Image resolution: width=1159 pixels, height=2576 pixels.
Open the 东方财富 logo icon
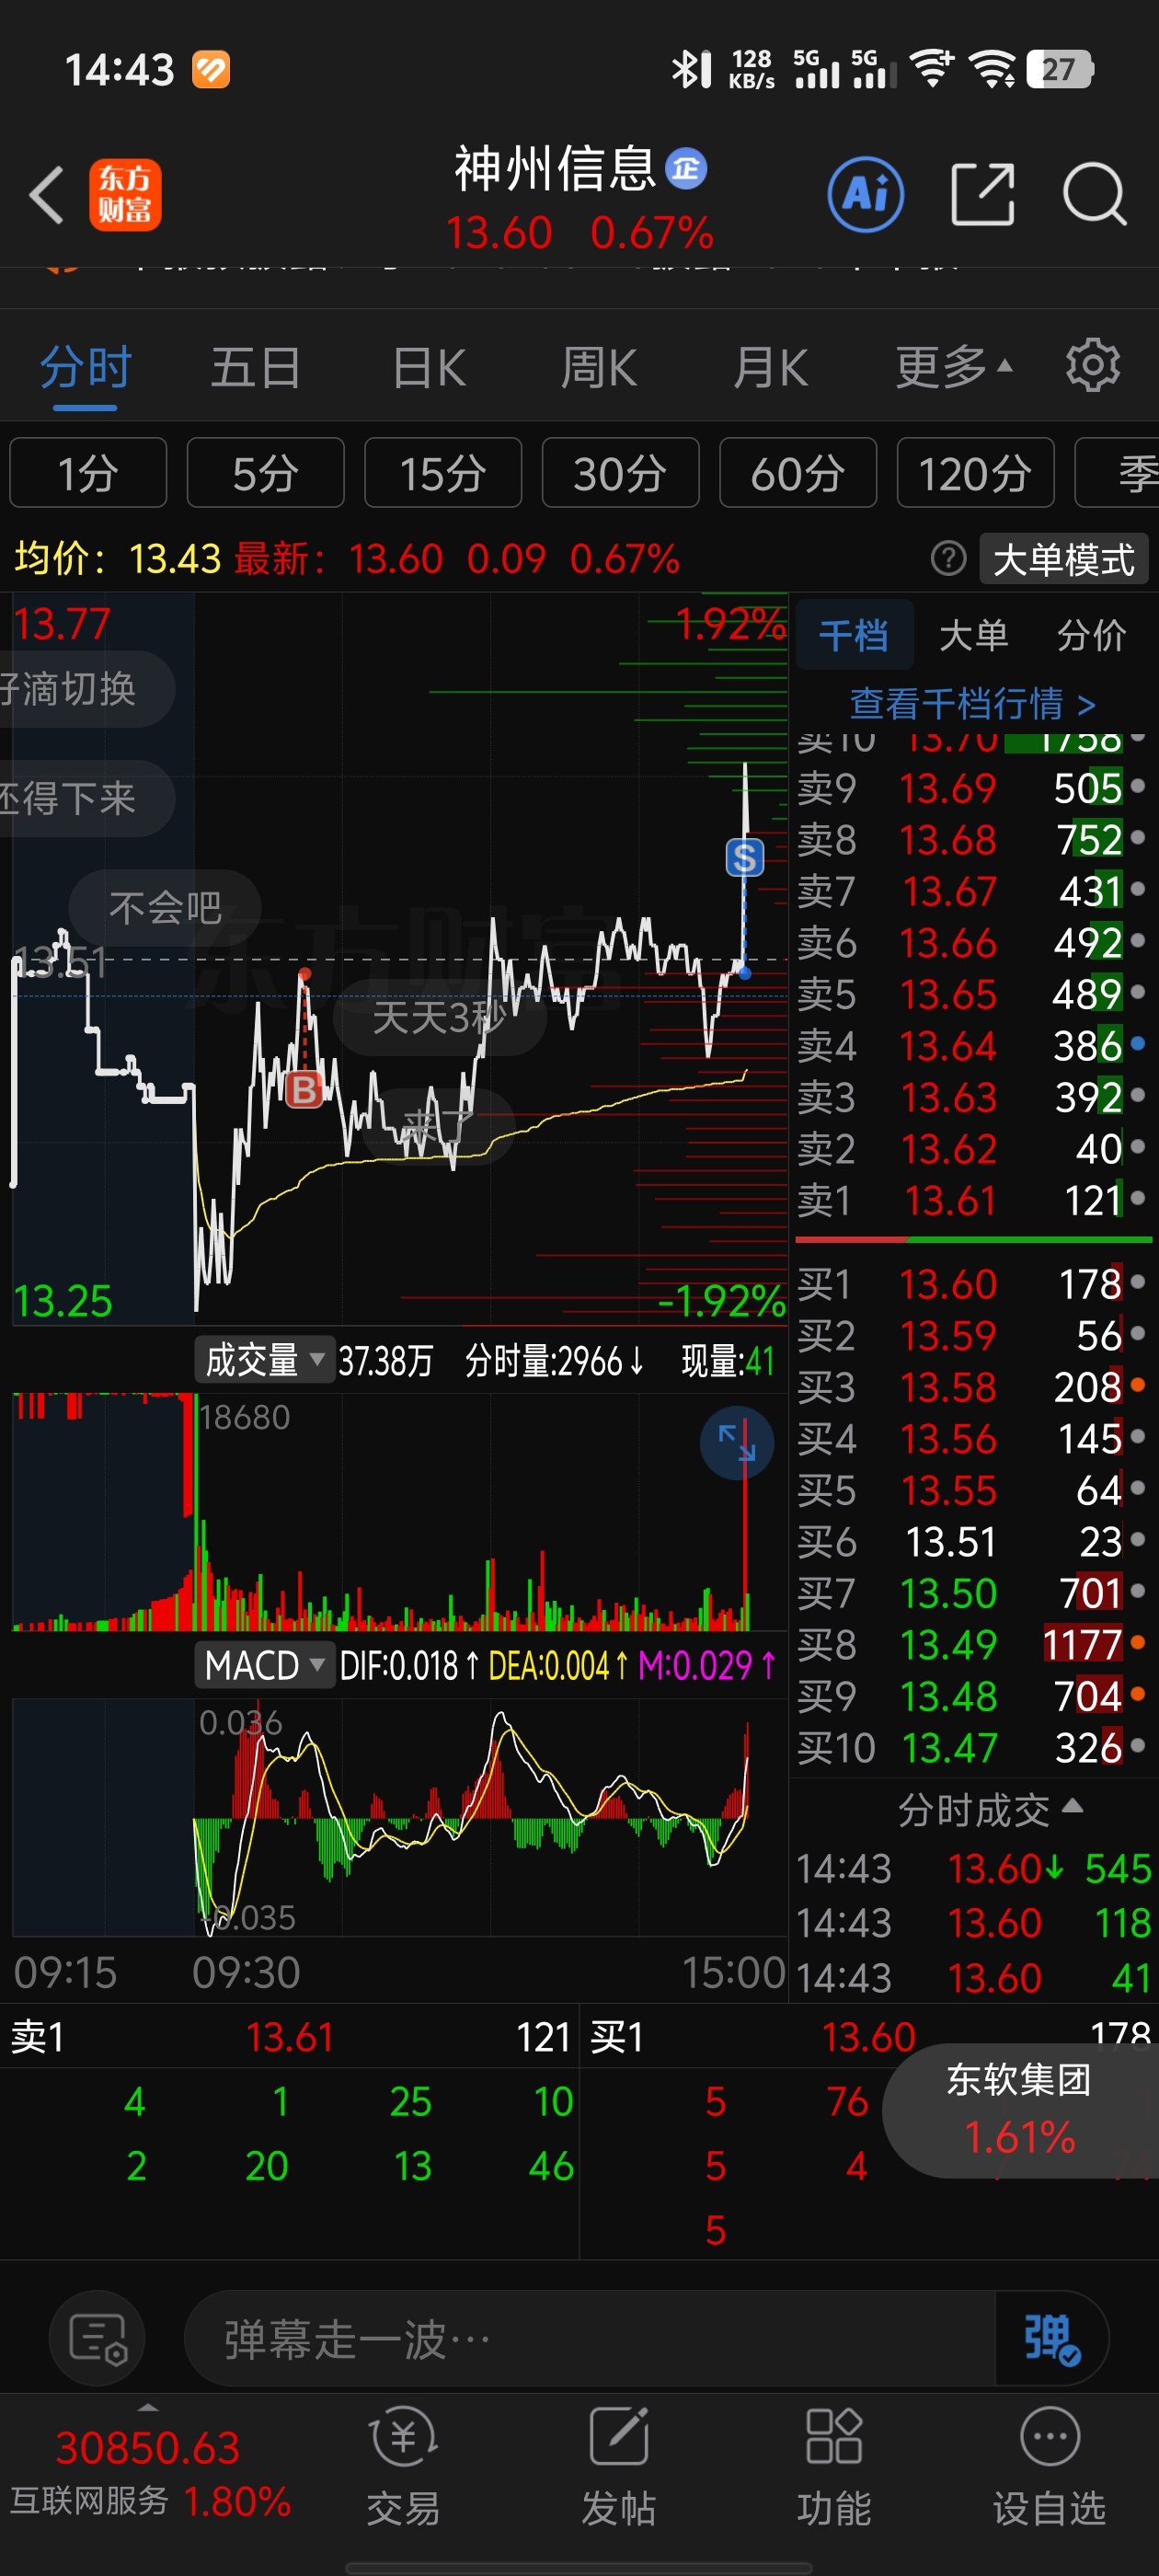125,194
